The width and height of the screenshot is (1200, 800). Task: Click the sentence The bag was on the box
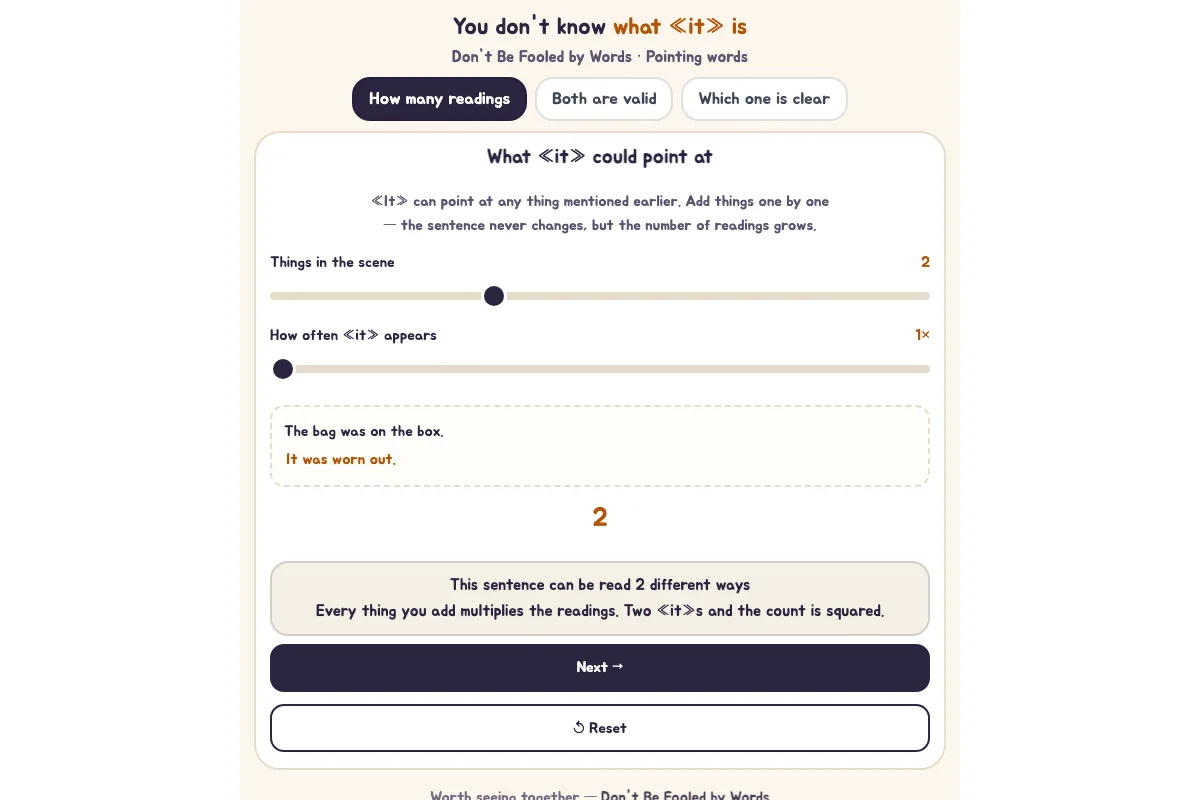pyautogui.click(x=364, y=431)
